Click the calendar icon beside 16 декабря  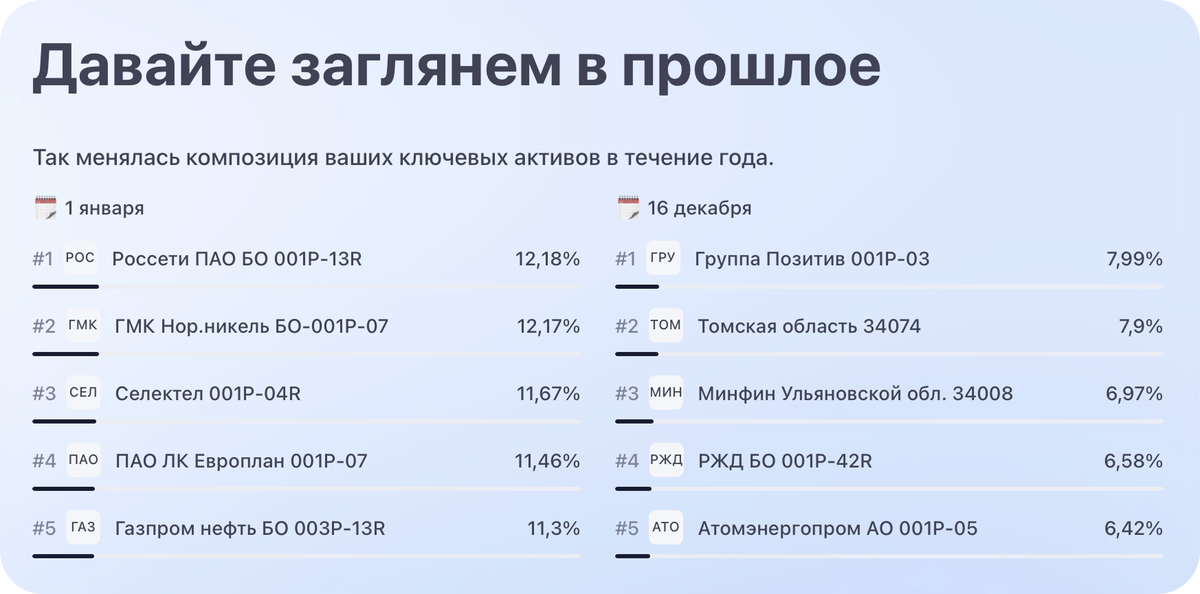tap(628, 208)
